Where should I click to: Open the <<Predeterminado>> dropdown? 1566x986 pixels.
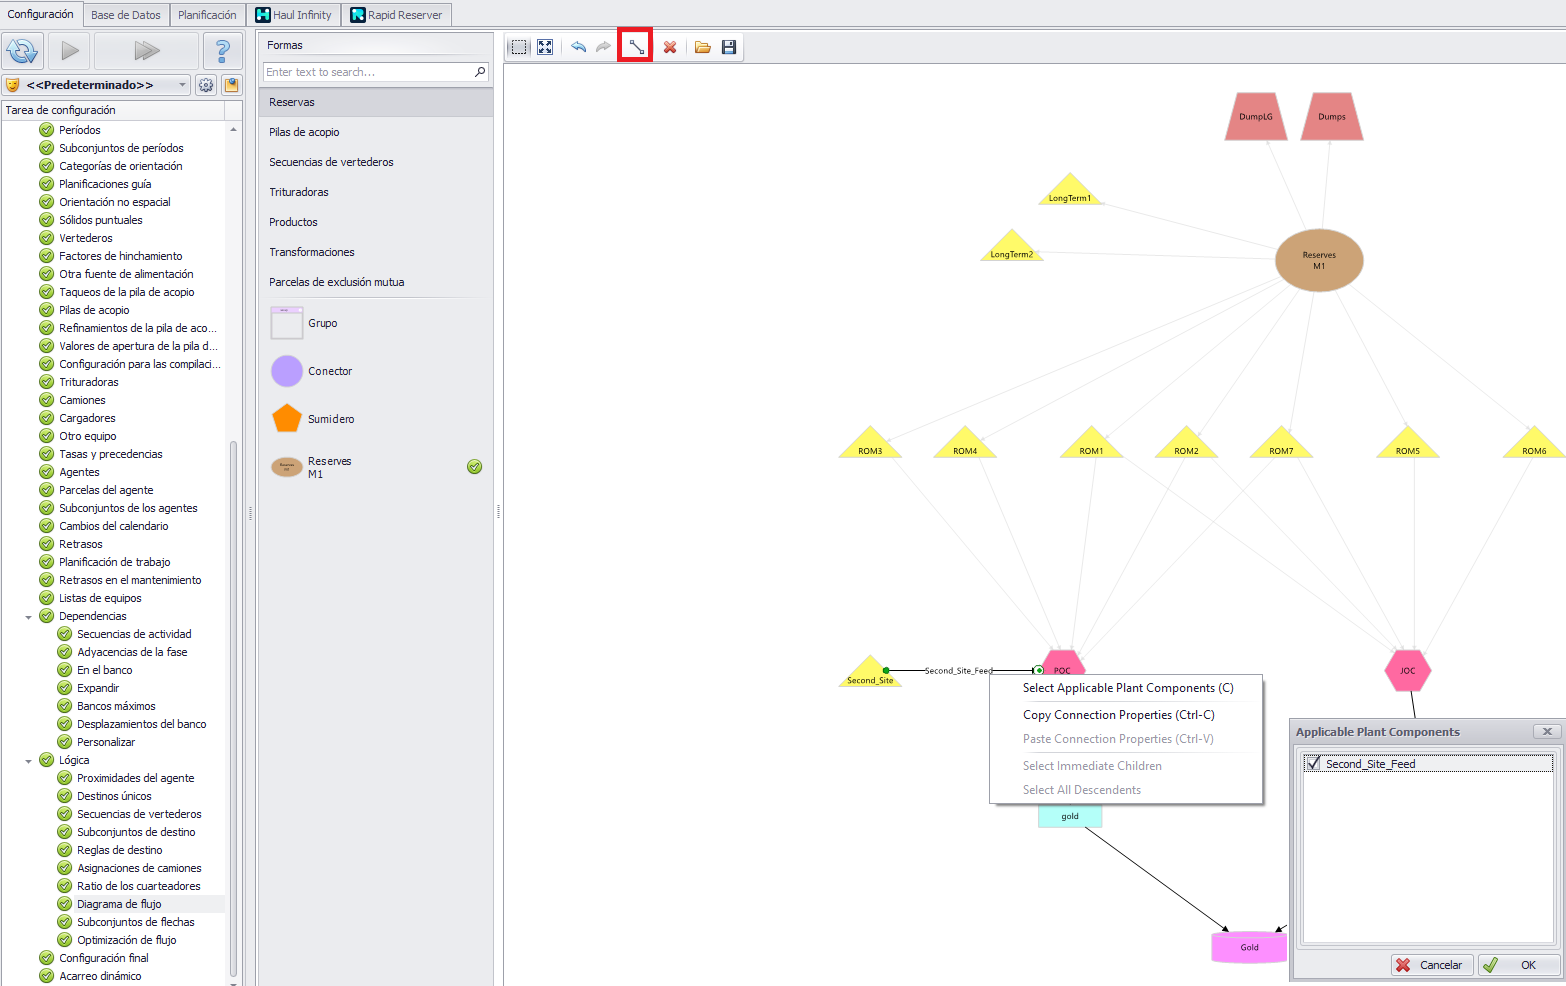[x=182, y=85]
